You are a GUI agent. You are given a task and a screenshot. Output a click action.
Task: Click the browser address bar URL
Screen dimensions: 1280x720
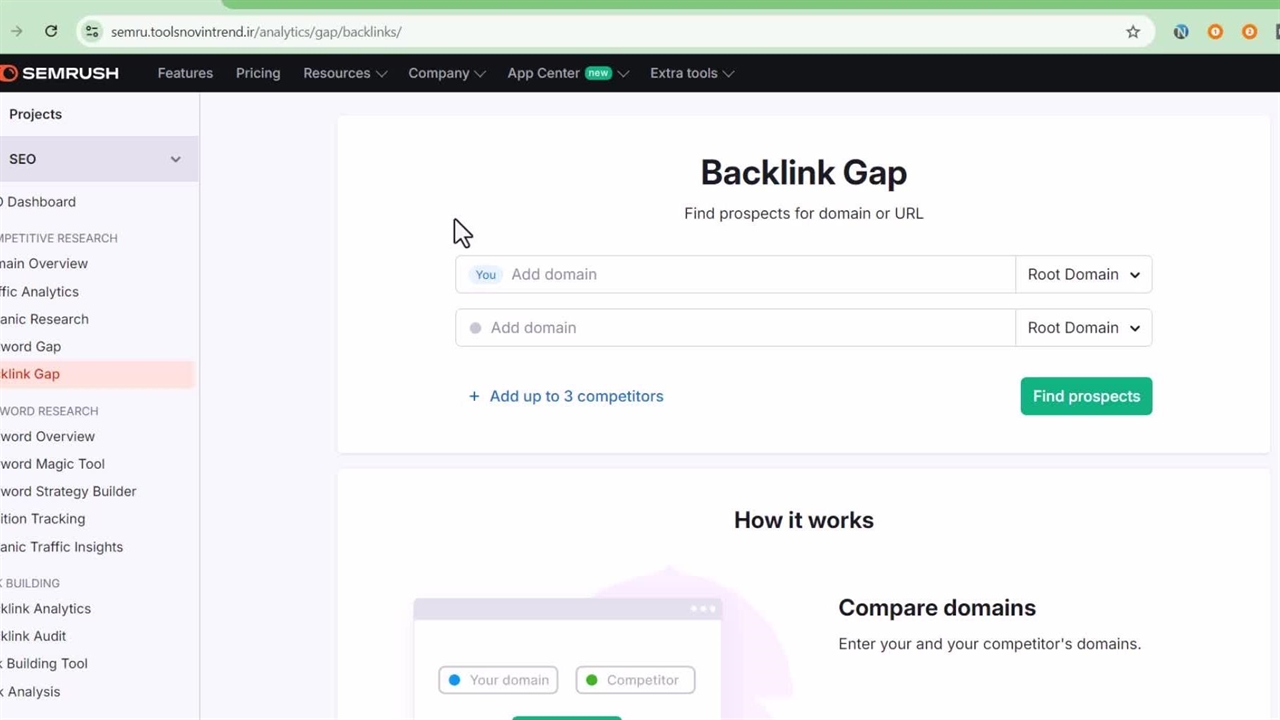[x=256, y=32]
